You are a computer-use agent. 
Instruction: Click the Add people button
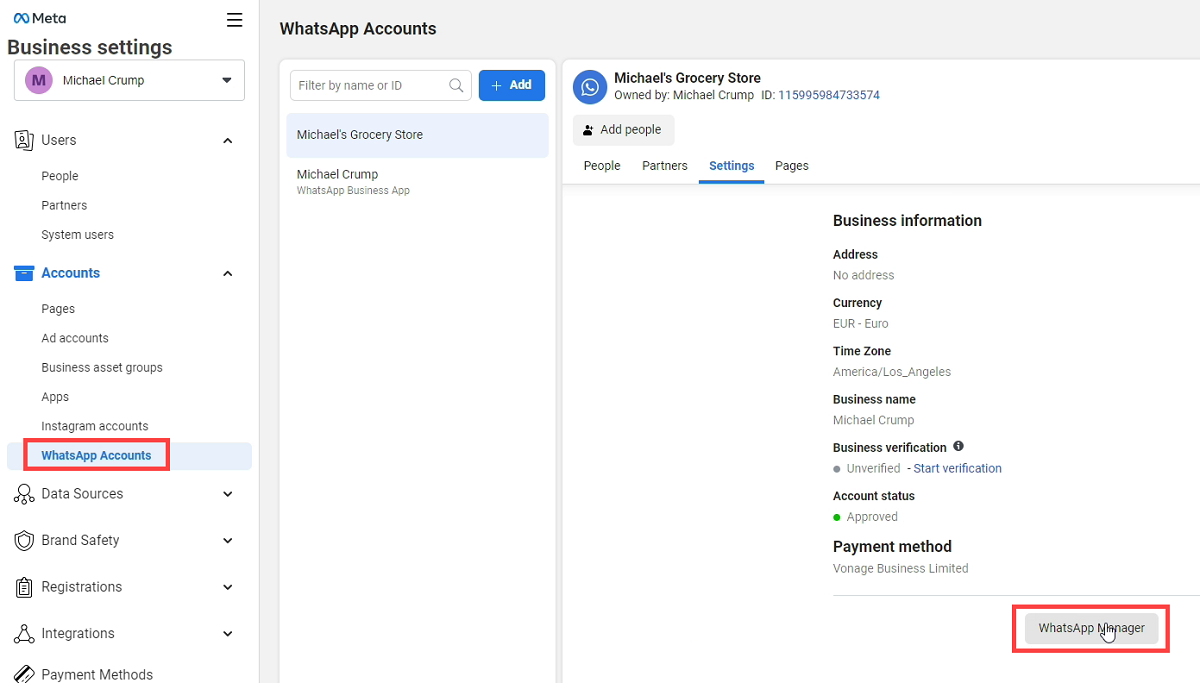point(624,130)
